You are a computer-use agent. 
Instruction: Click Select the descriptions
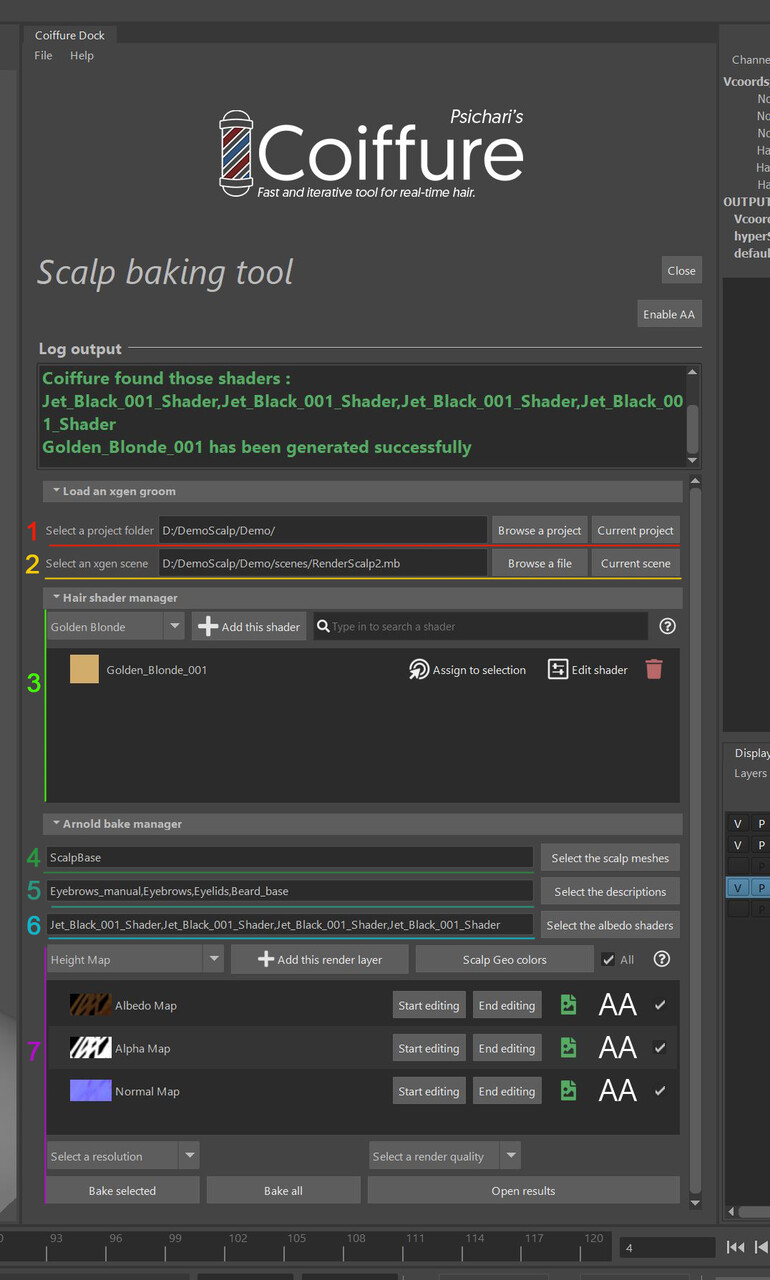[610, 891]
